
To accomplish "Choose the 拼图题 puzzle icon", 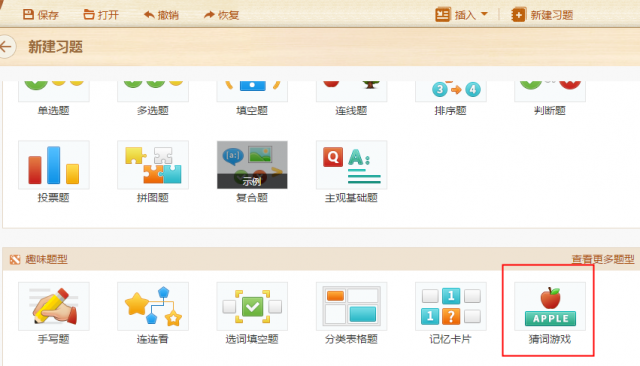I will pyautogui.click(x=153, y=165).
